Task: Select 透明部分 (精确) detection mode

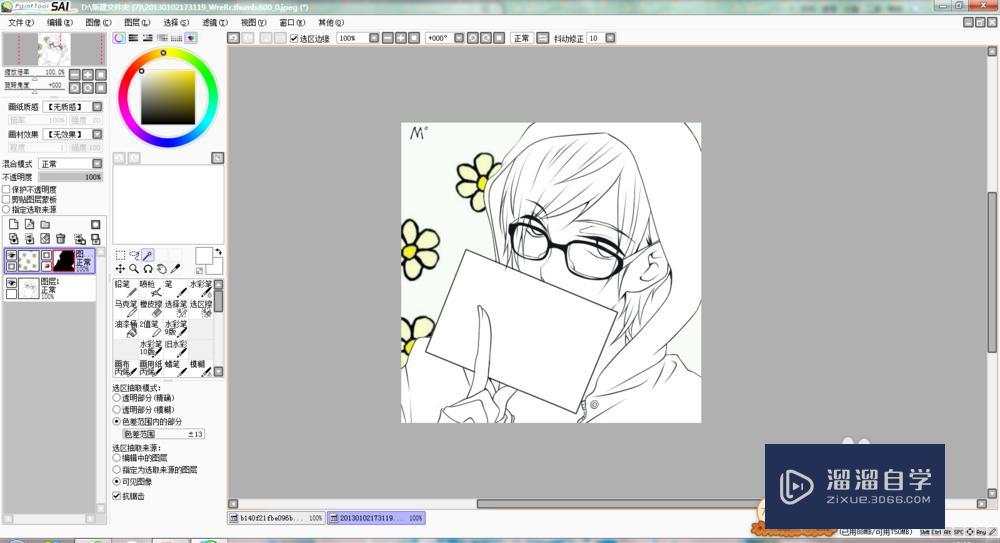Action: click(x=117, y=398)
